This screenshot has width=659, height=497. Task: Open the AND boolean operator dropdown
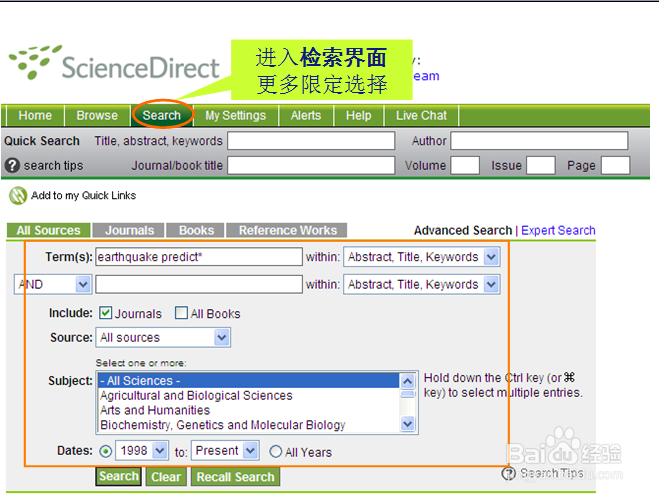[x=53, y=284]
